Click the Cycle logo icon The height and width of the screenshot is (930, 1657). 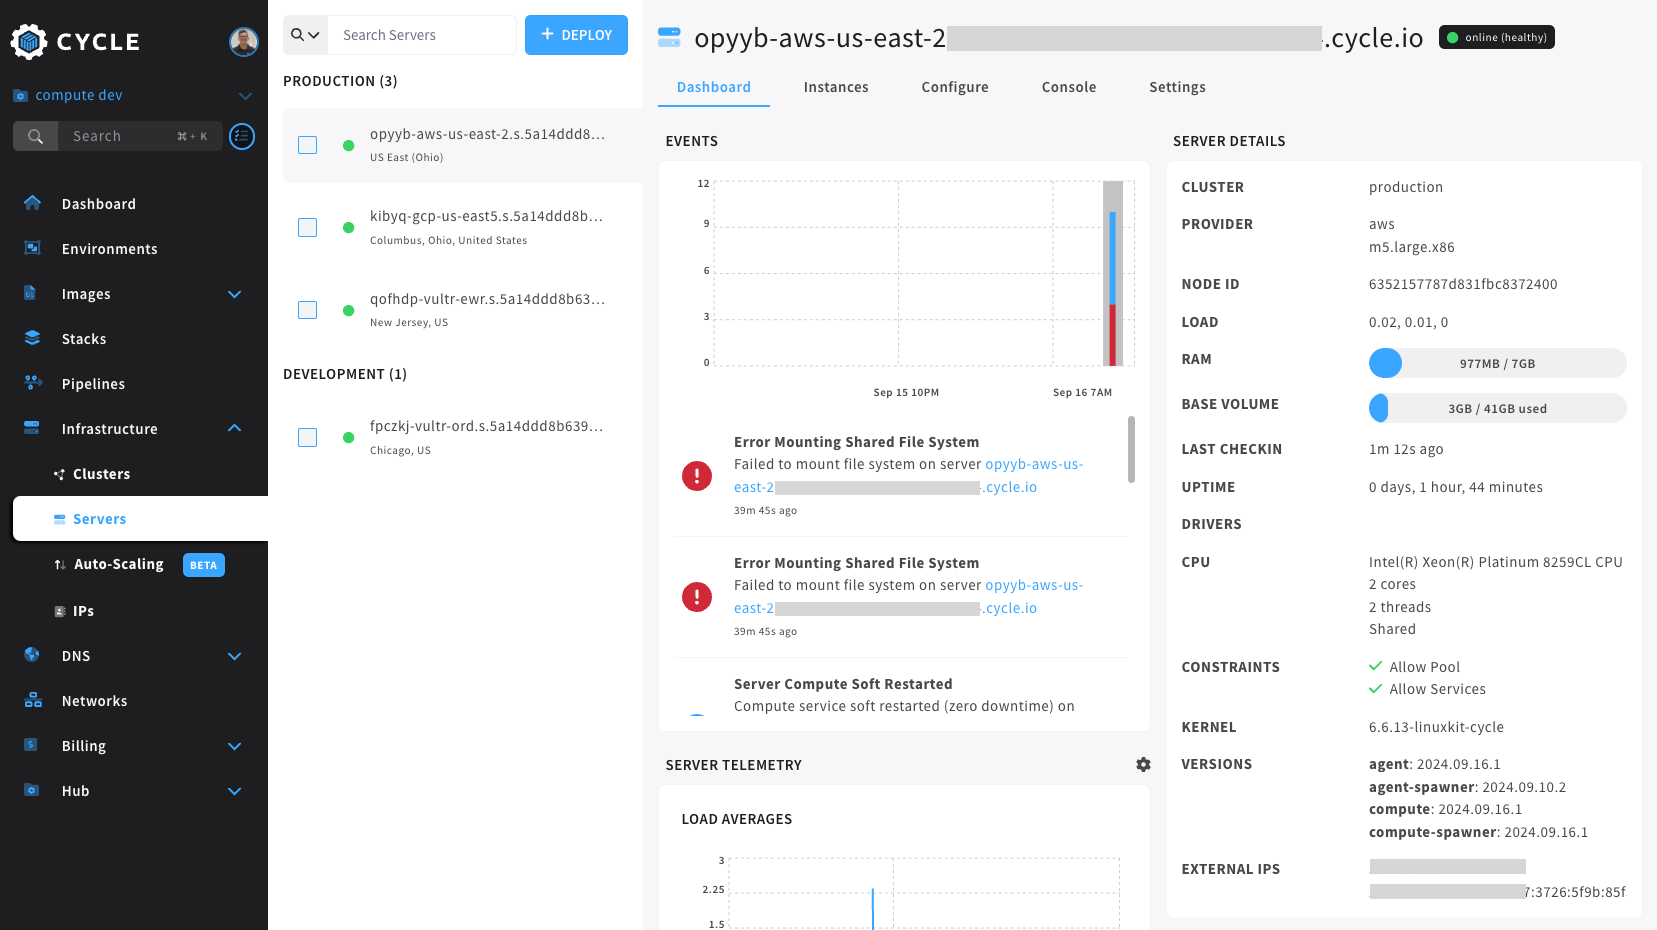coord(29,41)
